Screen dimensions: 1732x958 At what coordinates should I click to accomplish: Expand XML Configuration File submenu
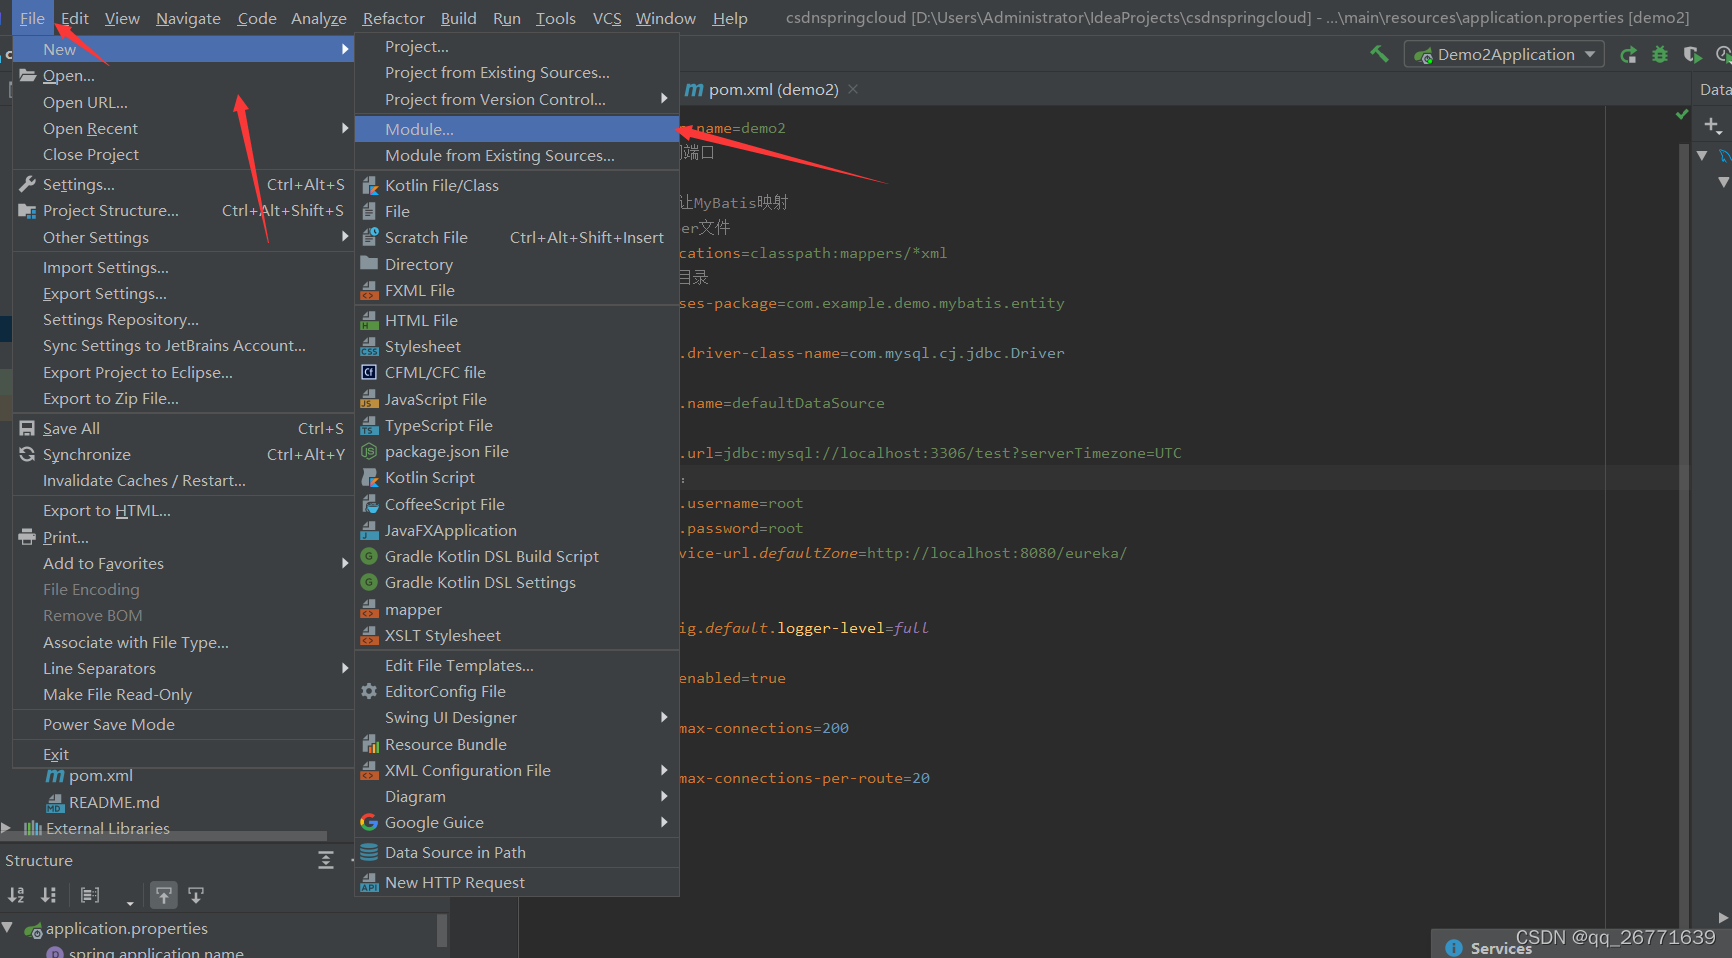(x=517, y=770)
